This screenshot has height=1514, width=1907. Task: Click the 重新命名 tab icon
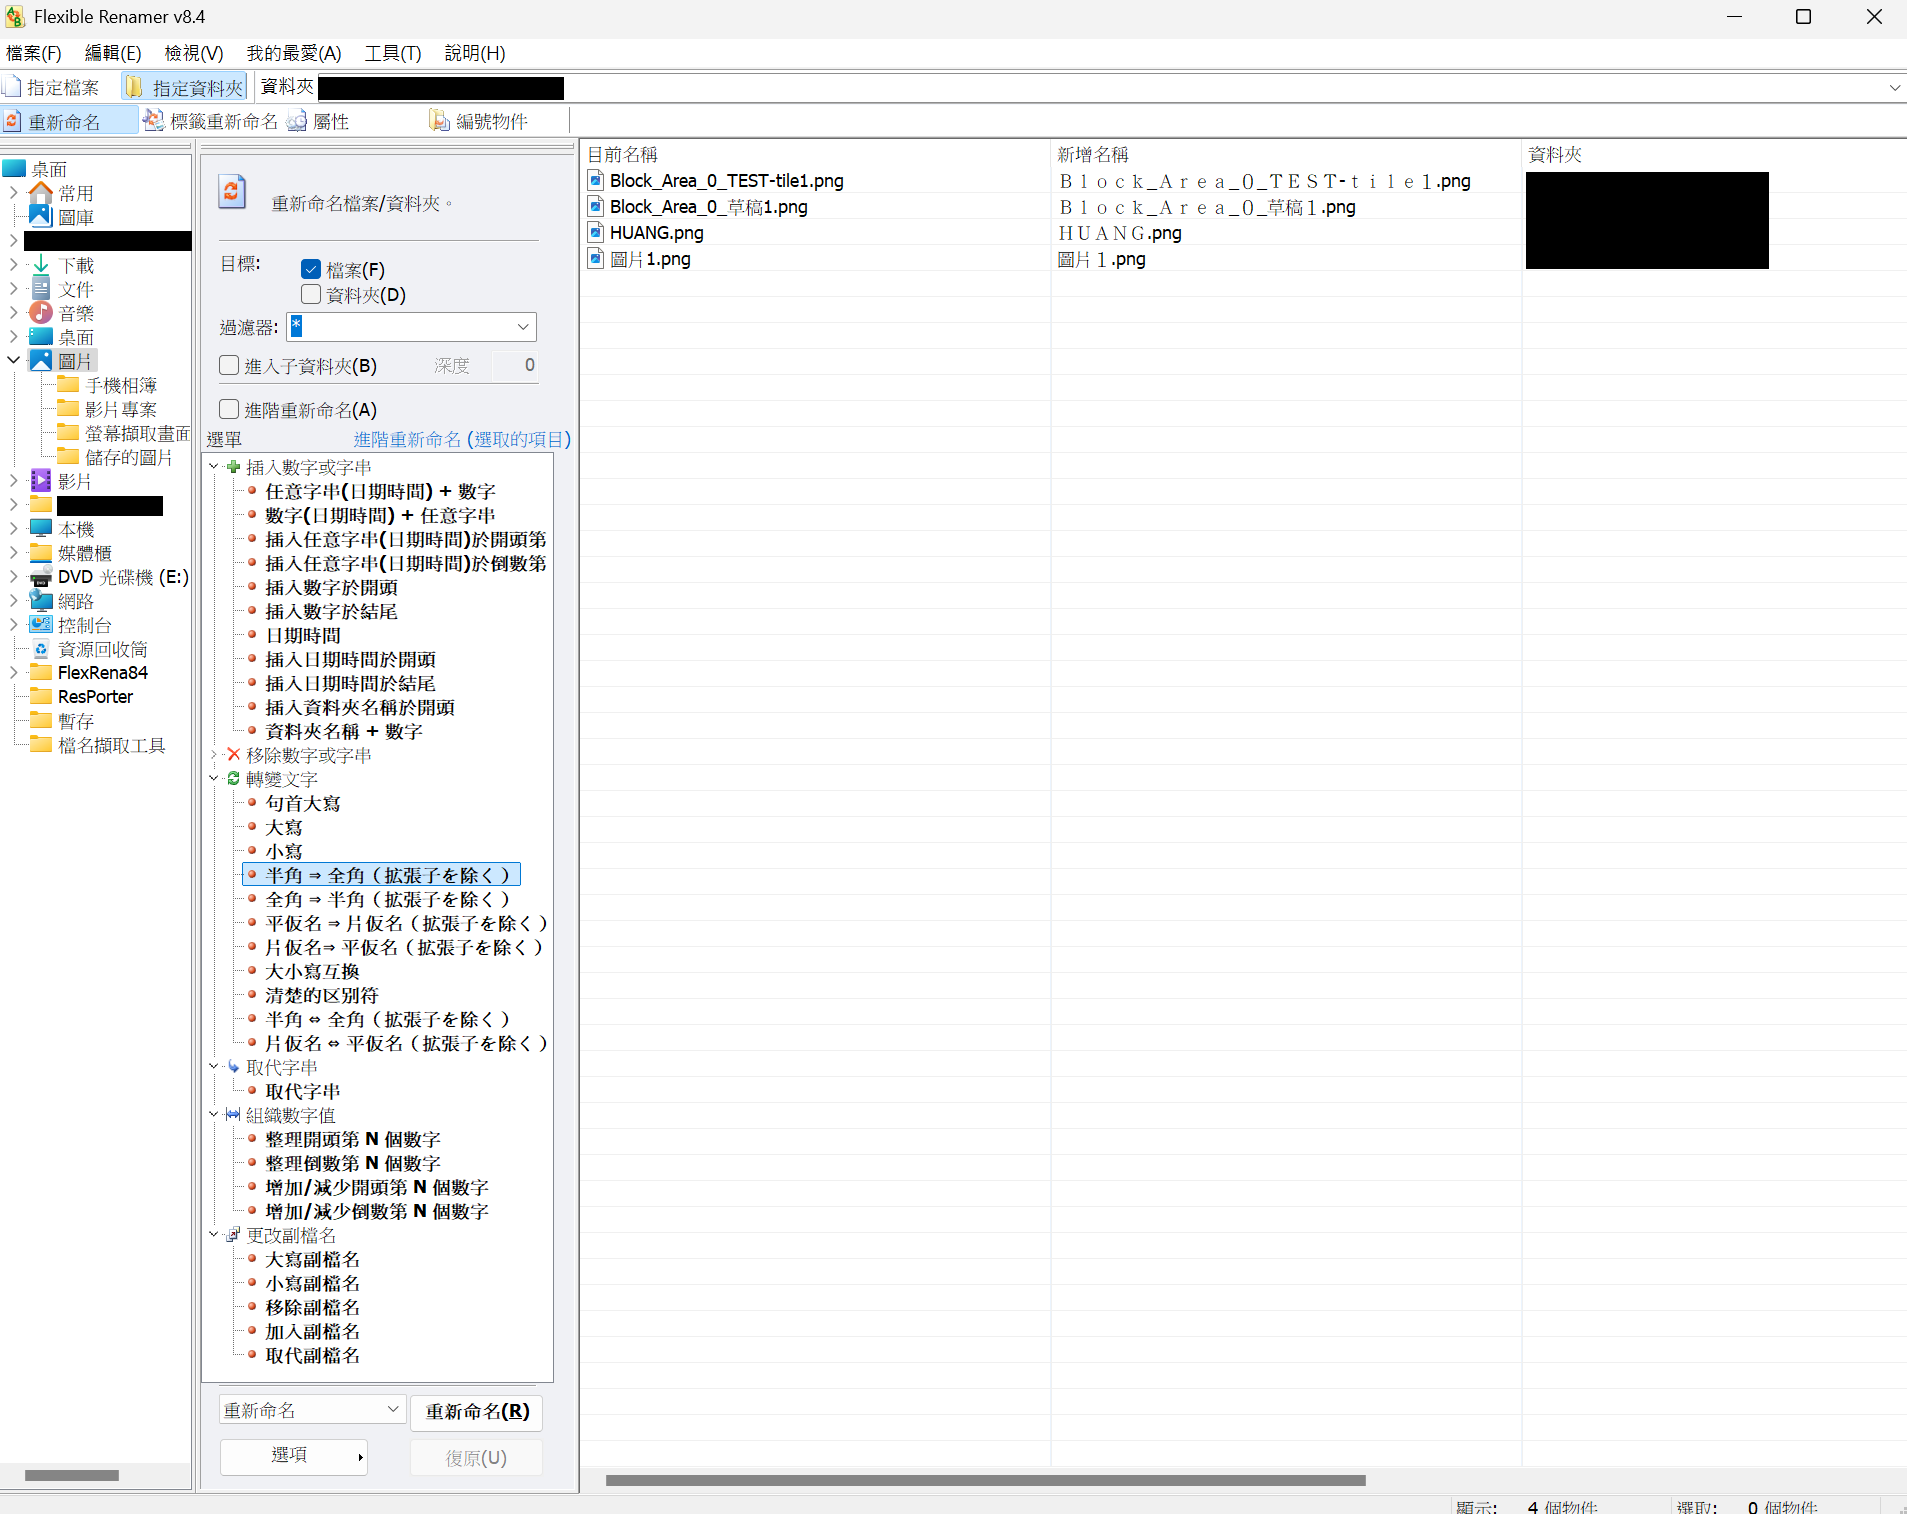[12, 121]
